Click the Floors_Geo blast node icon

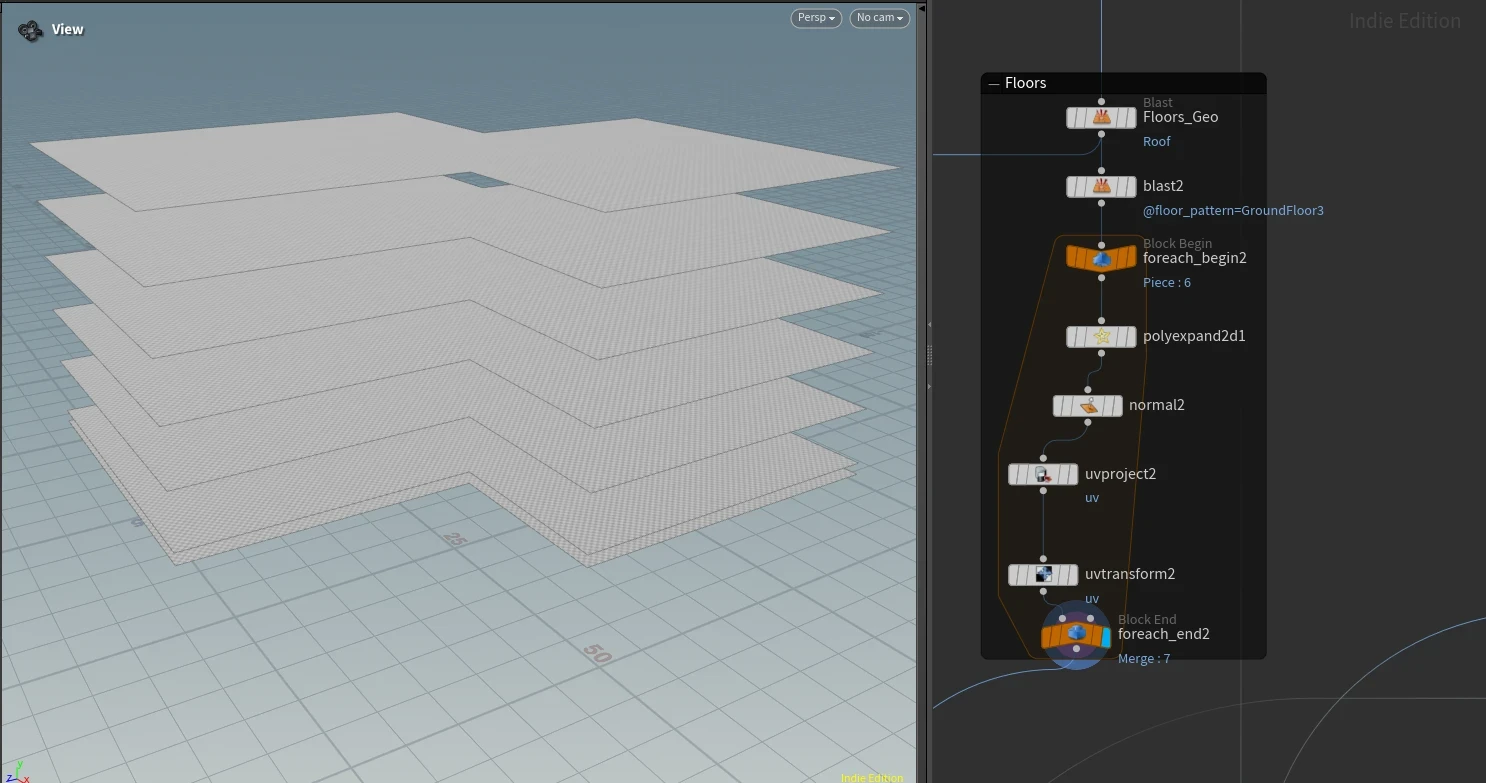point(1102,118)
